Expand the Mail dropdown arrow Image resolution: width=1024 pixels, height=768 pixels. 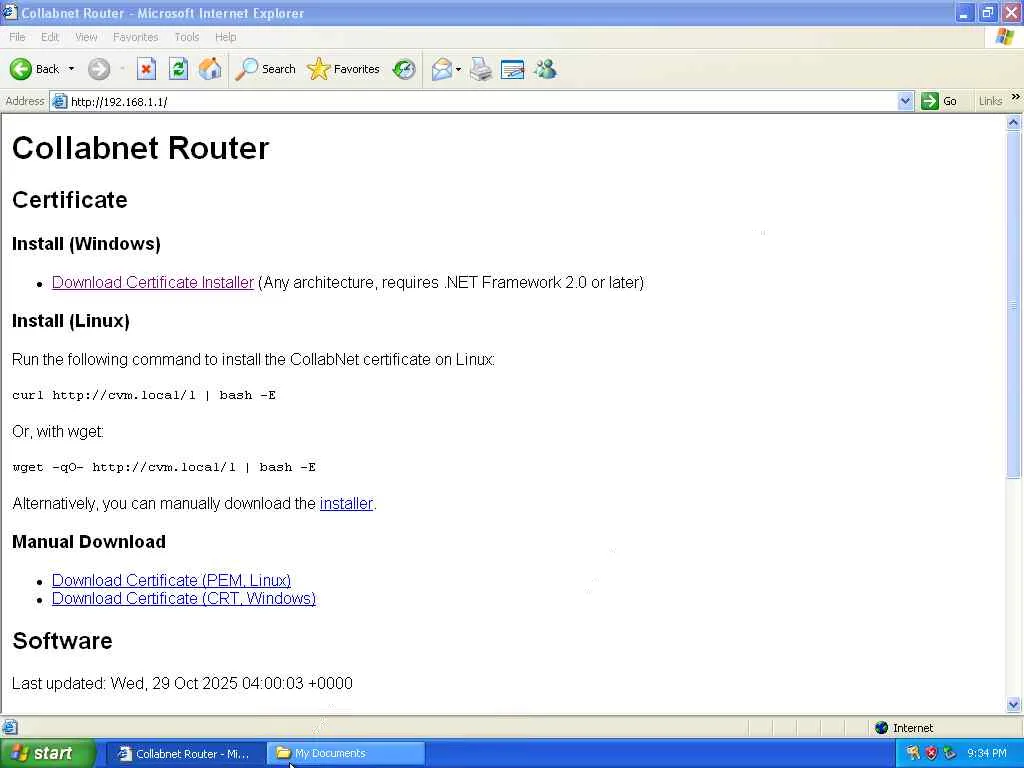pos(458,69)
